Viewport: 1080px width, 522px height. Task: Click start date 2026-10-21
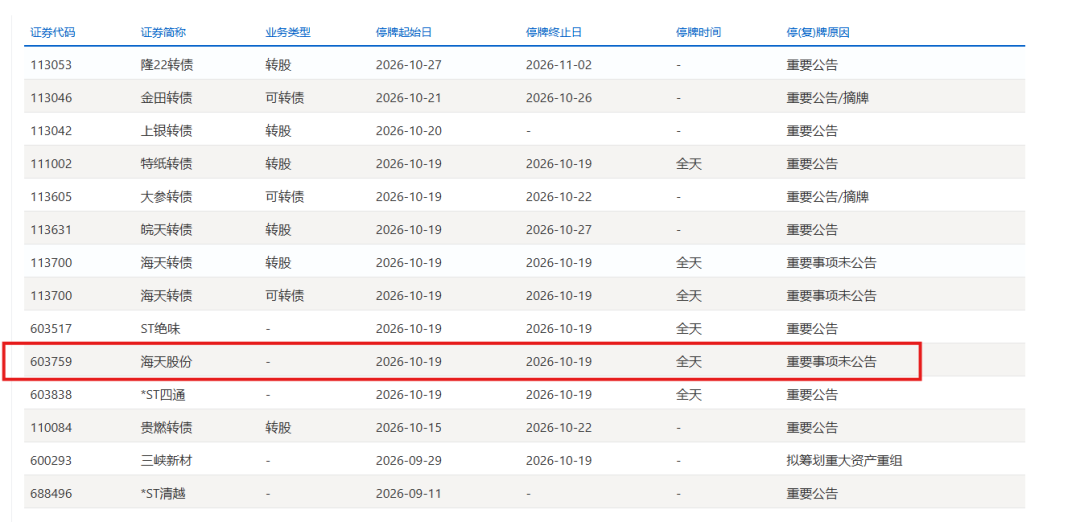[408, 98]
